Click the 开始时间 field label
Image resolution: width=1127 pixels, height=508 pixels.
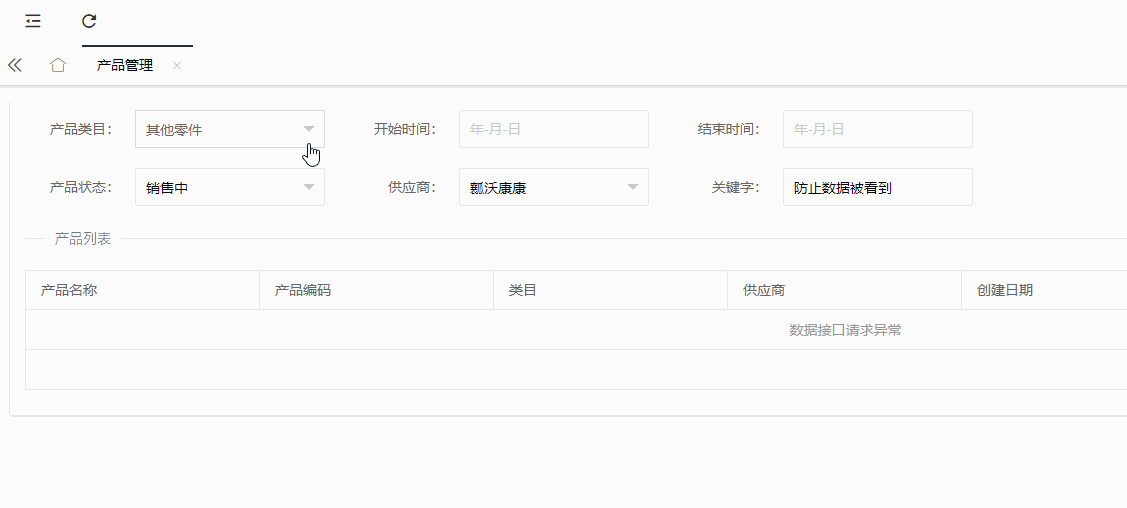(405, 129)
